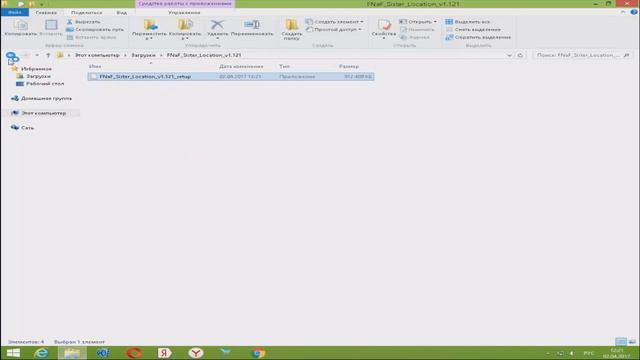Collapse the ribbon with the chevron
This screenshot has height=360, width=640.
tap(623, 12)
